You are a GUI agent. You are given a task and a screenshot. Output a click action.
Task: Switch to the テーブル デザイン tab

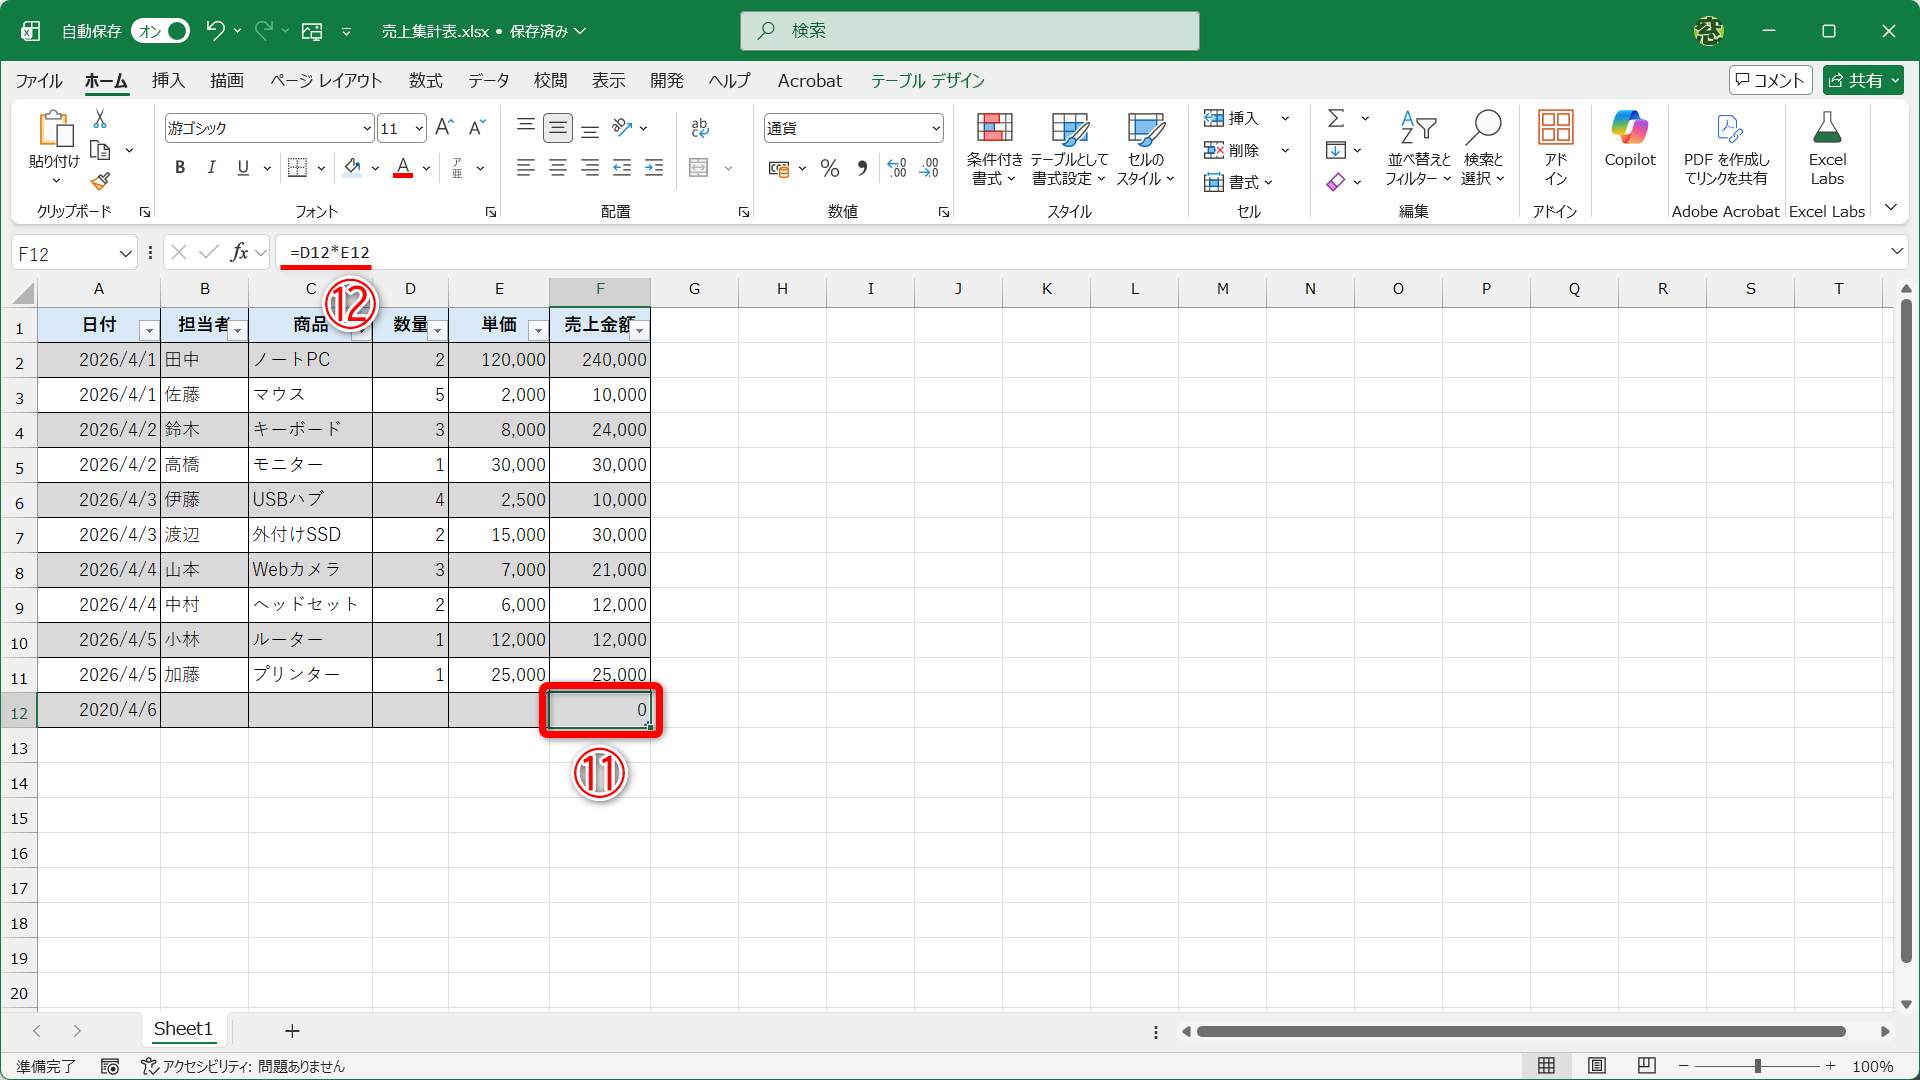click(x=927, y=80)
